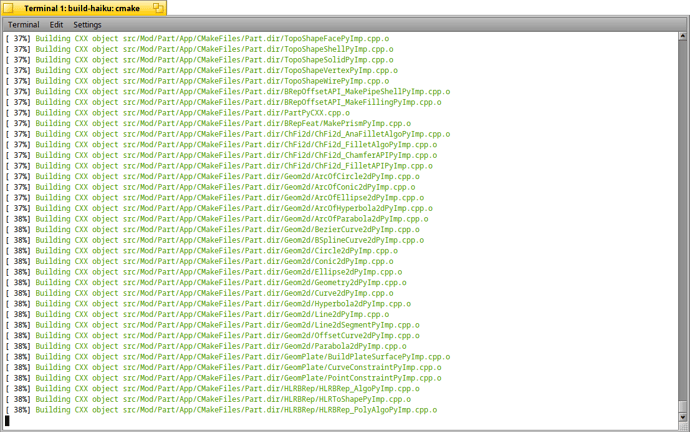Open the Settings menu
690x432 pixels.
tap(87, 25)
